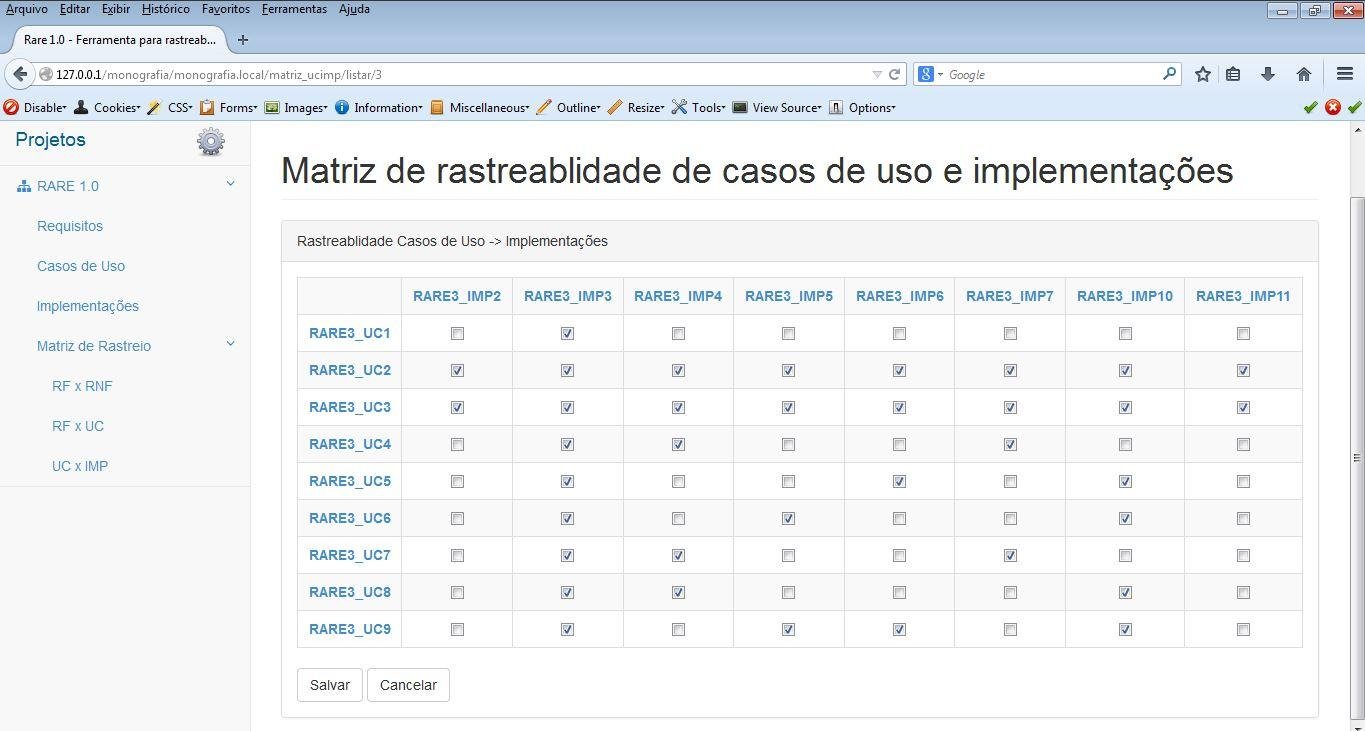The height and width of the screenshot is (731, 1365).
Task: Open the RARE3_UC5 row header link
Action: coord(350,481)
